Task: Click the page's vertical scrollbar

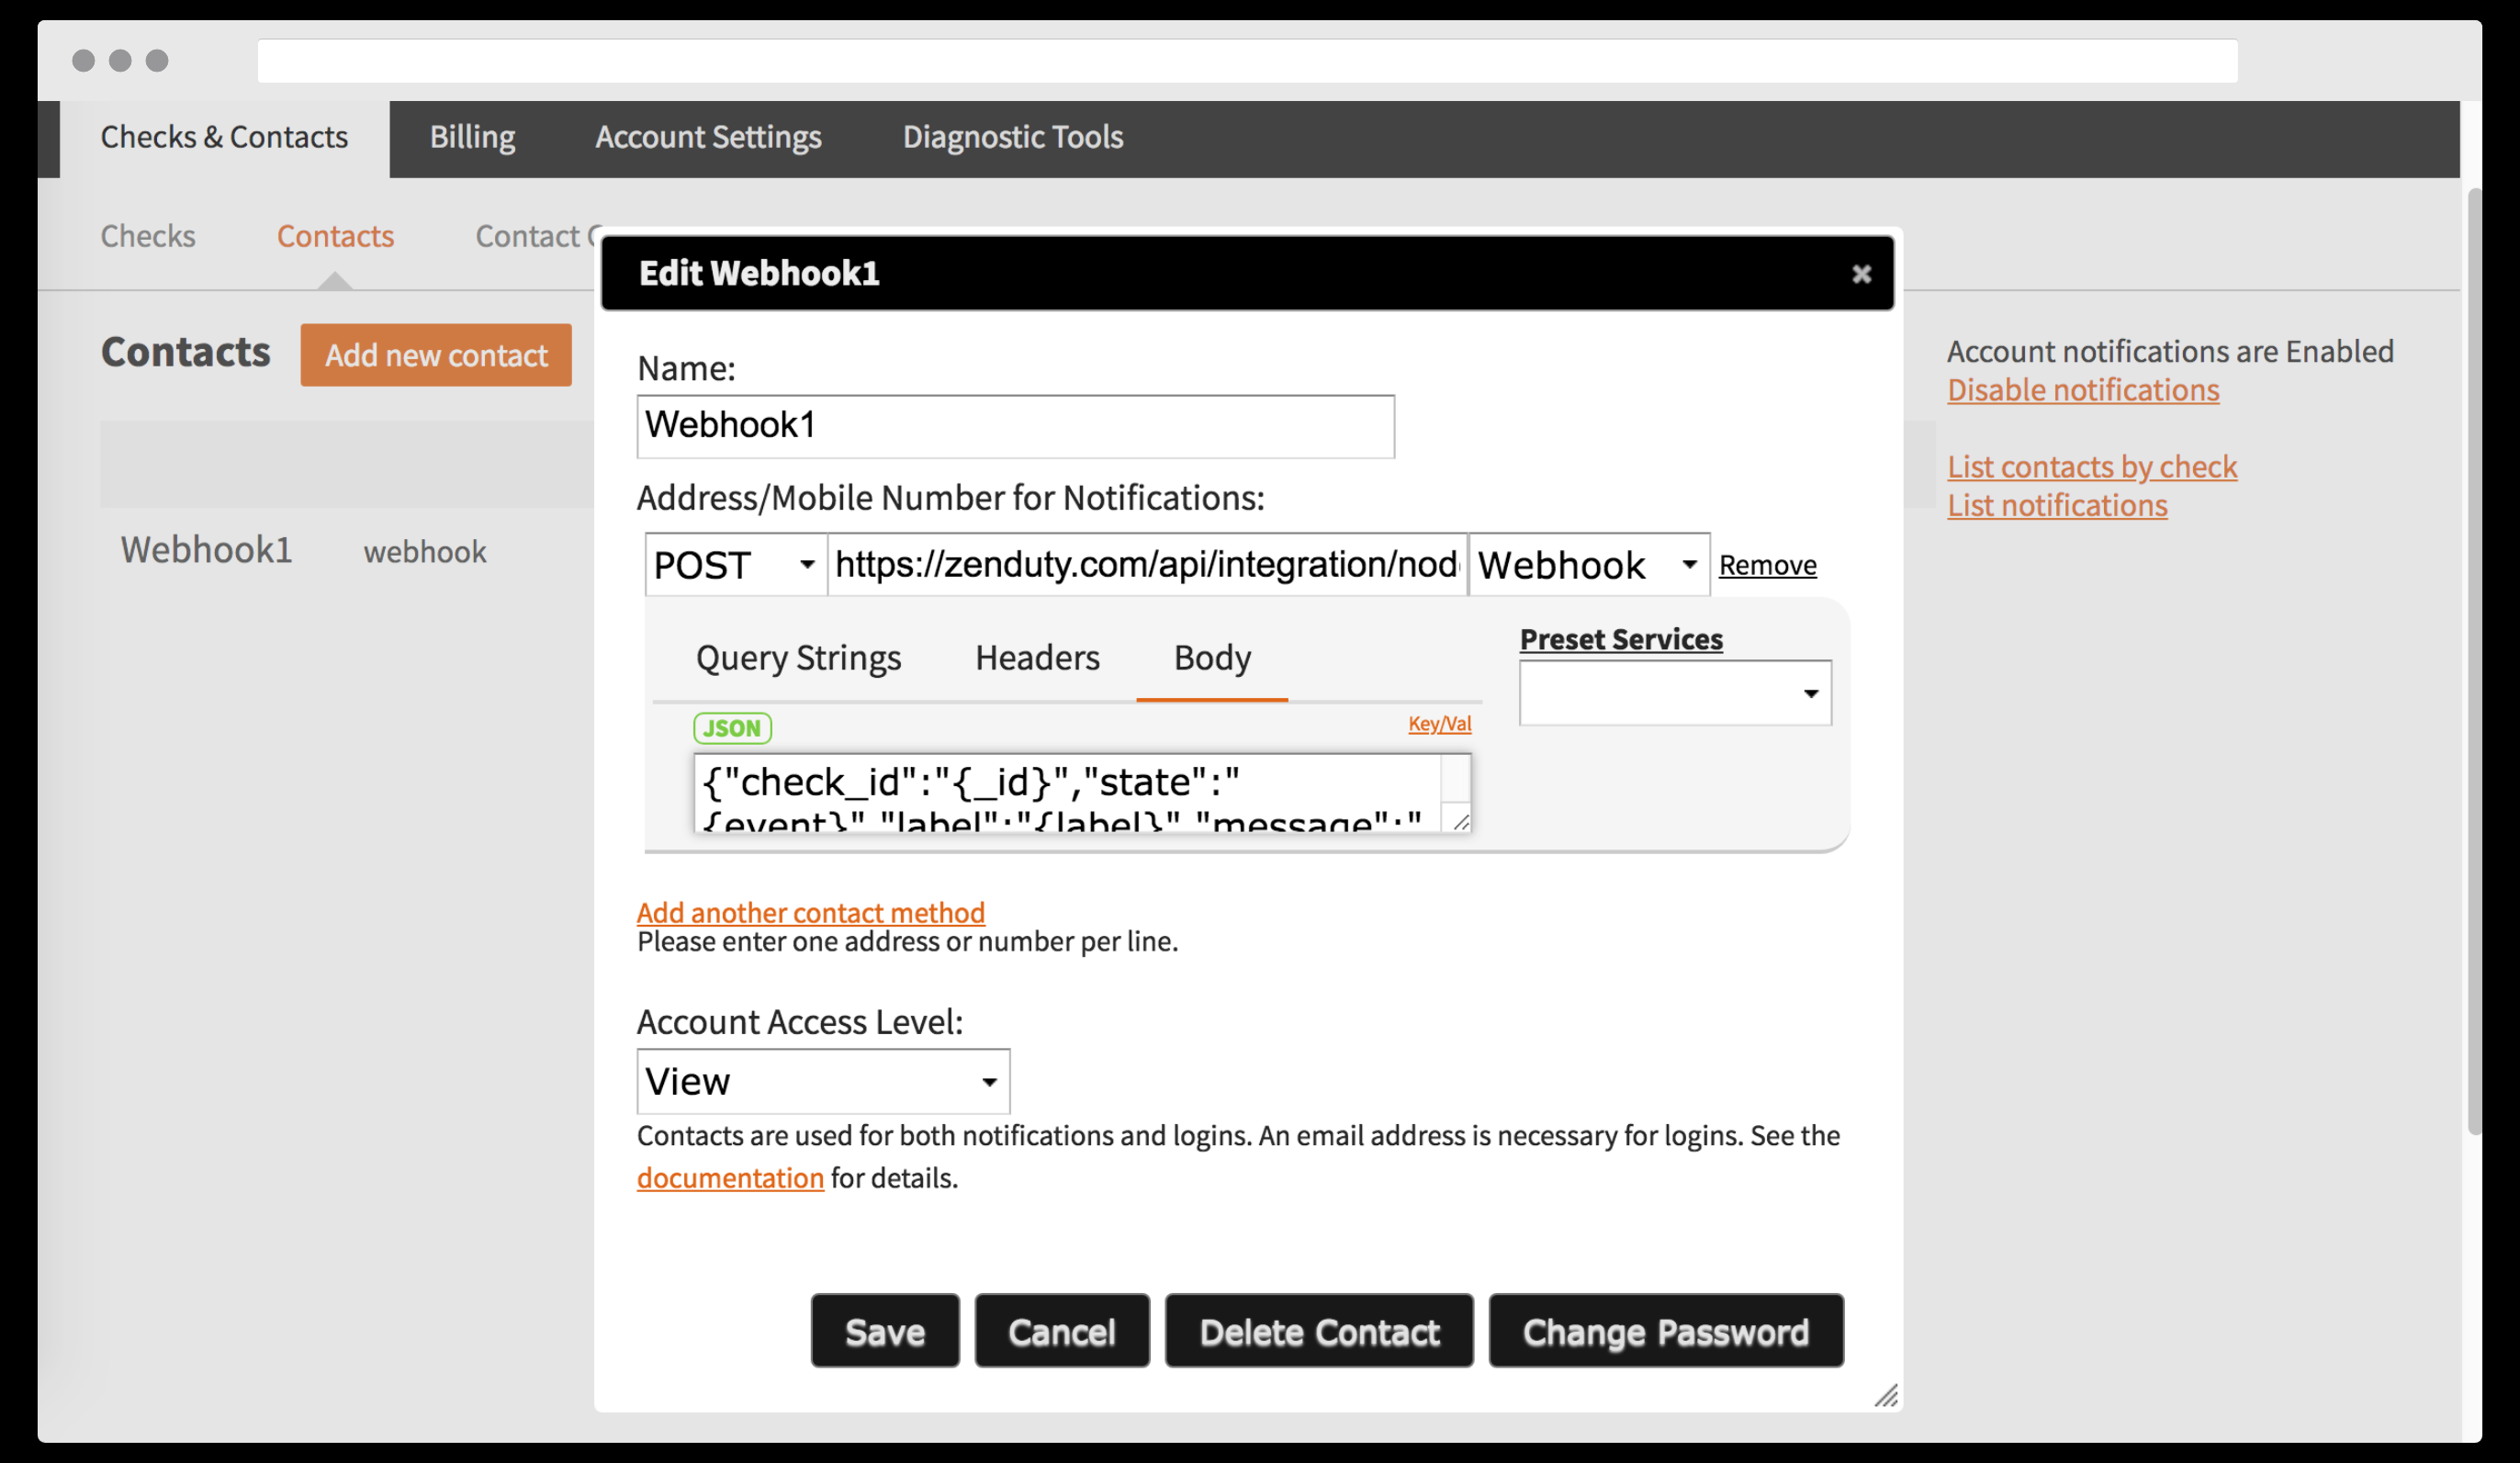Action: (x=2474, y=660)
